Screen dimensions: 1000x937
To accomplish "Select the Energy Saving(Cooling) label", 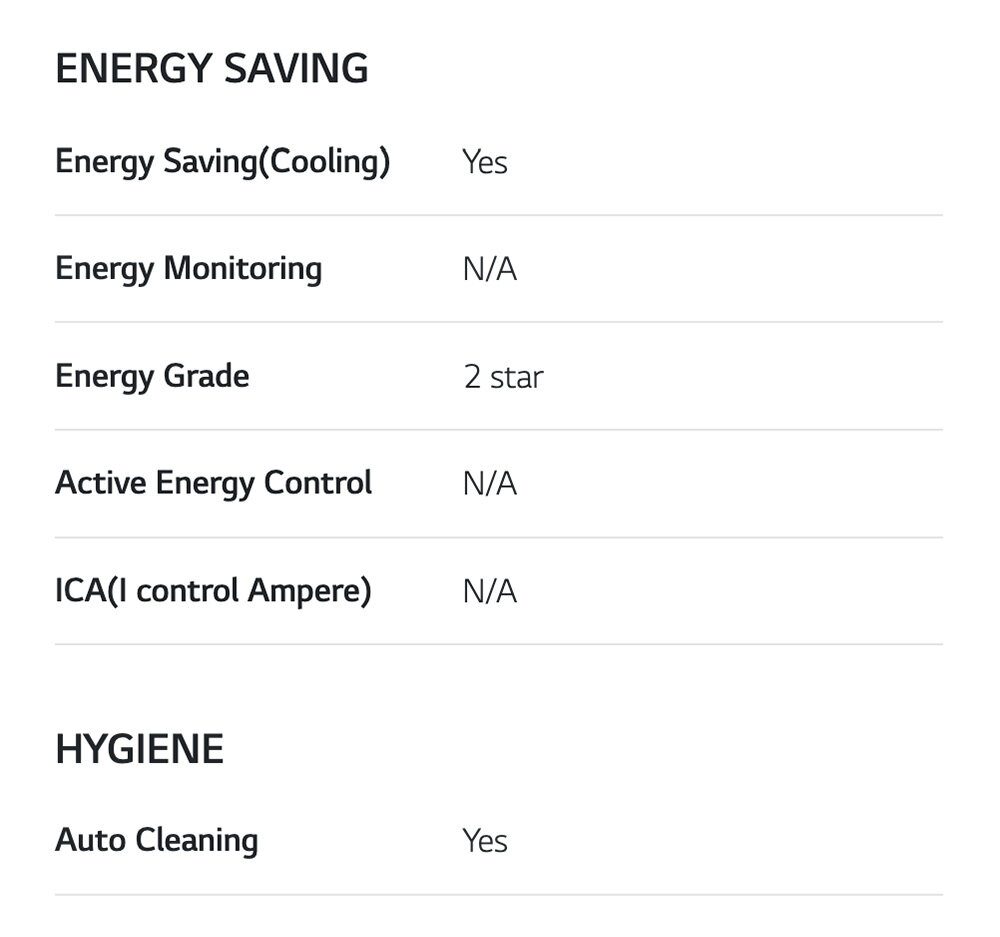I will point(222,161).
